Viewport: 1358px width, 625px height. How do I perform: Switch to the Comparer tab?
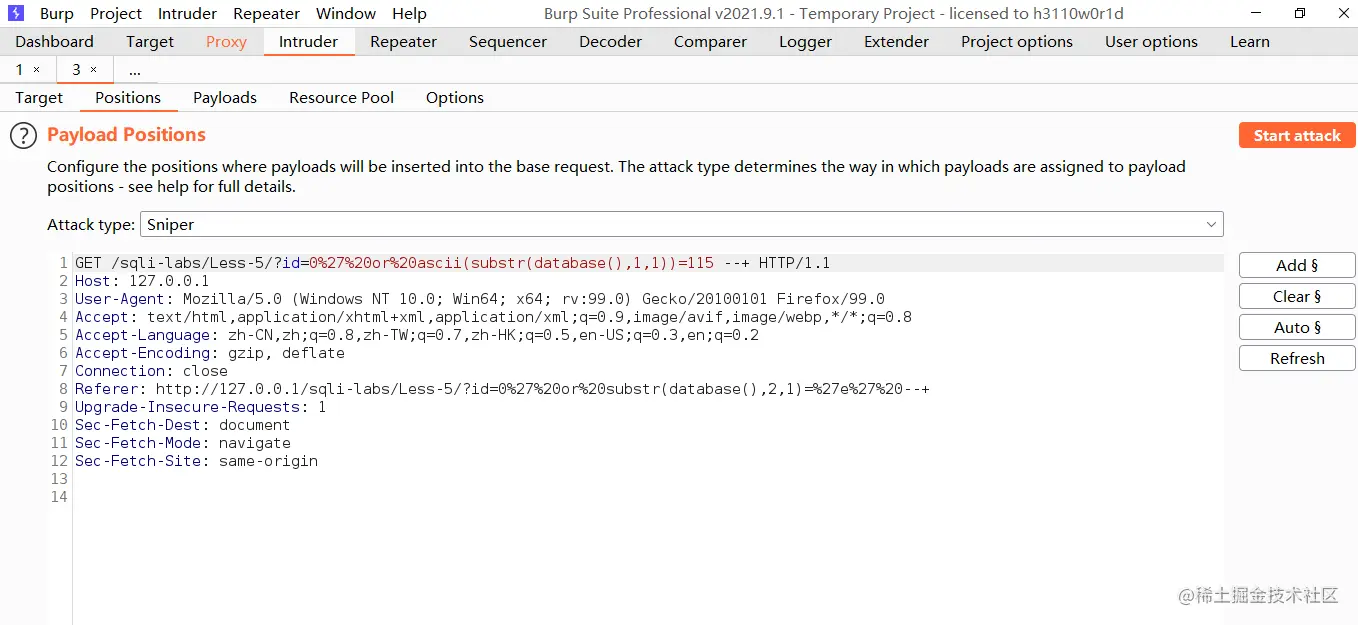click(x=710, y=42)
